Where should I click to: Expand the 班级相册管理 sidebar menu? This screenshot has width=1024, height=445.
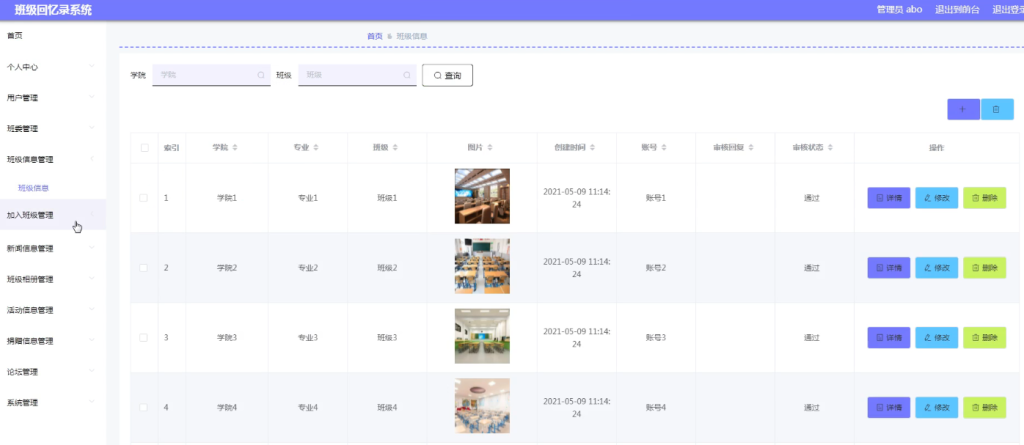point(53,279)
